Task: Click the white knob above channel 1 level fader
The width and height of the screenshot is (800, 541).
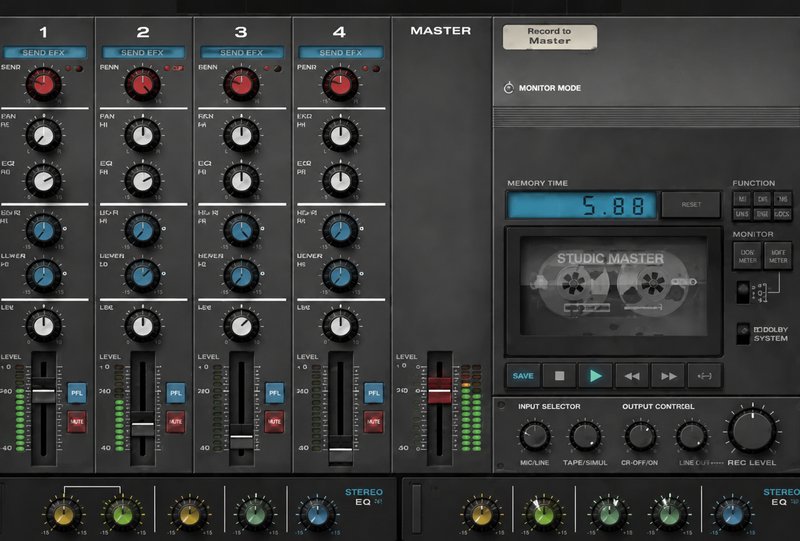Action: click(x=44, y=326)
